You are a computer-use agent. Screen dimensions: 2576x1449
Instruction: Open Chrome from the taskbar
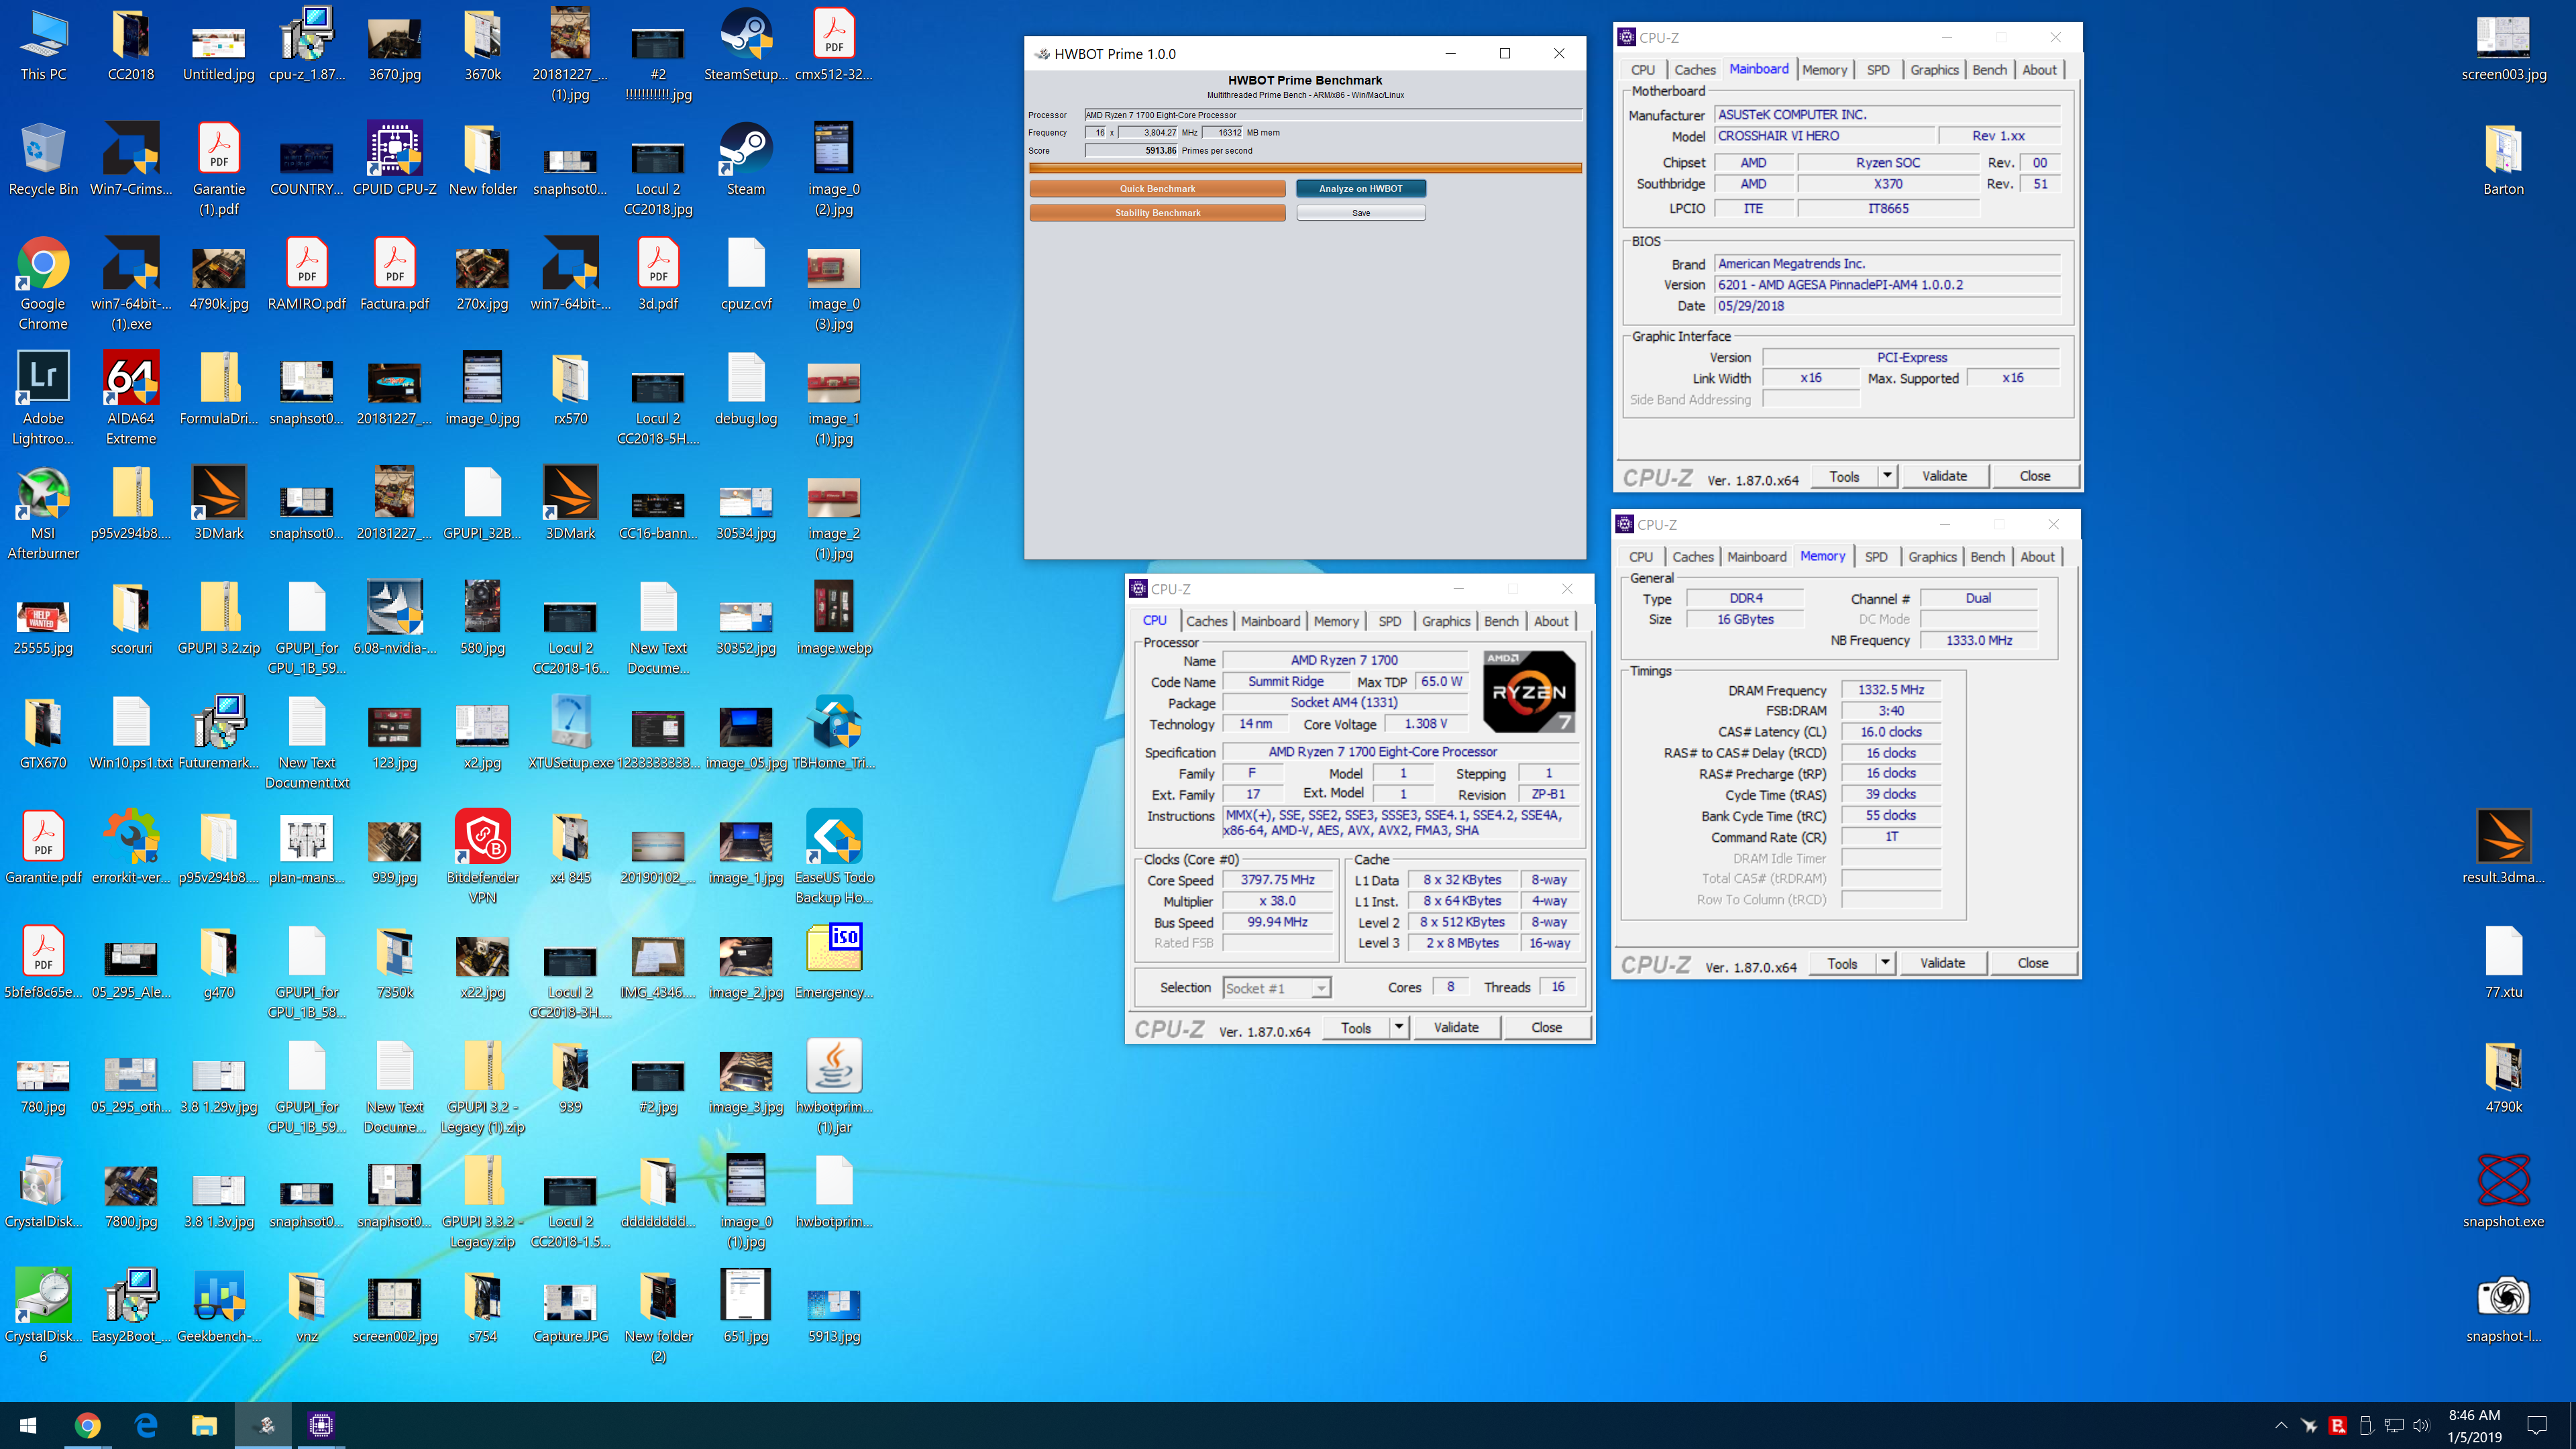pos(87,1425)
